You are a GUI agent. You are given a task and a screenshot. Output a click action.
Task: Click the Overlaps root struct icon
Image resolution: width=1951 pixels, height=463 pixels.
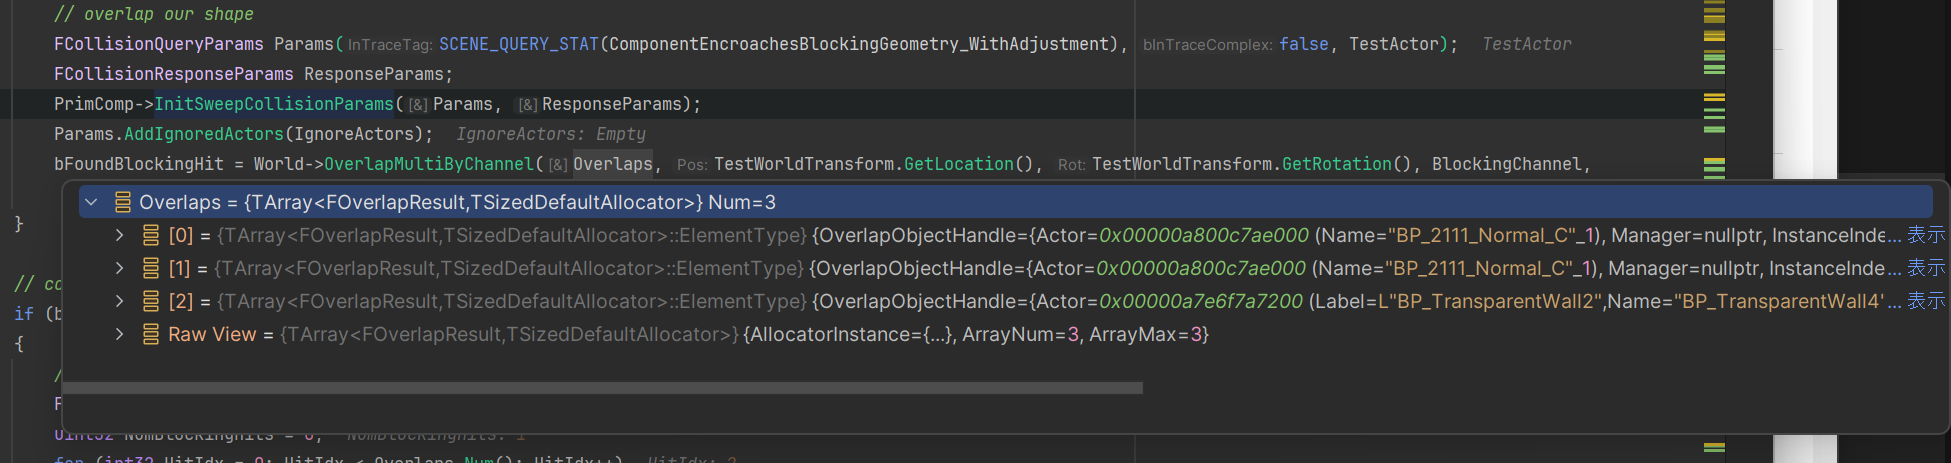point(123,202)
